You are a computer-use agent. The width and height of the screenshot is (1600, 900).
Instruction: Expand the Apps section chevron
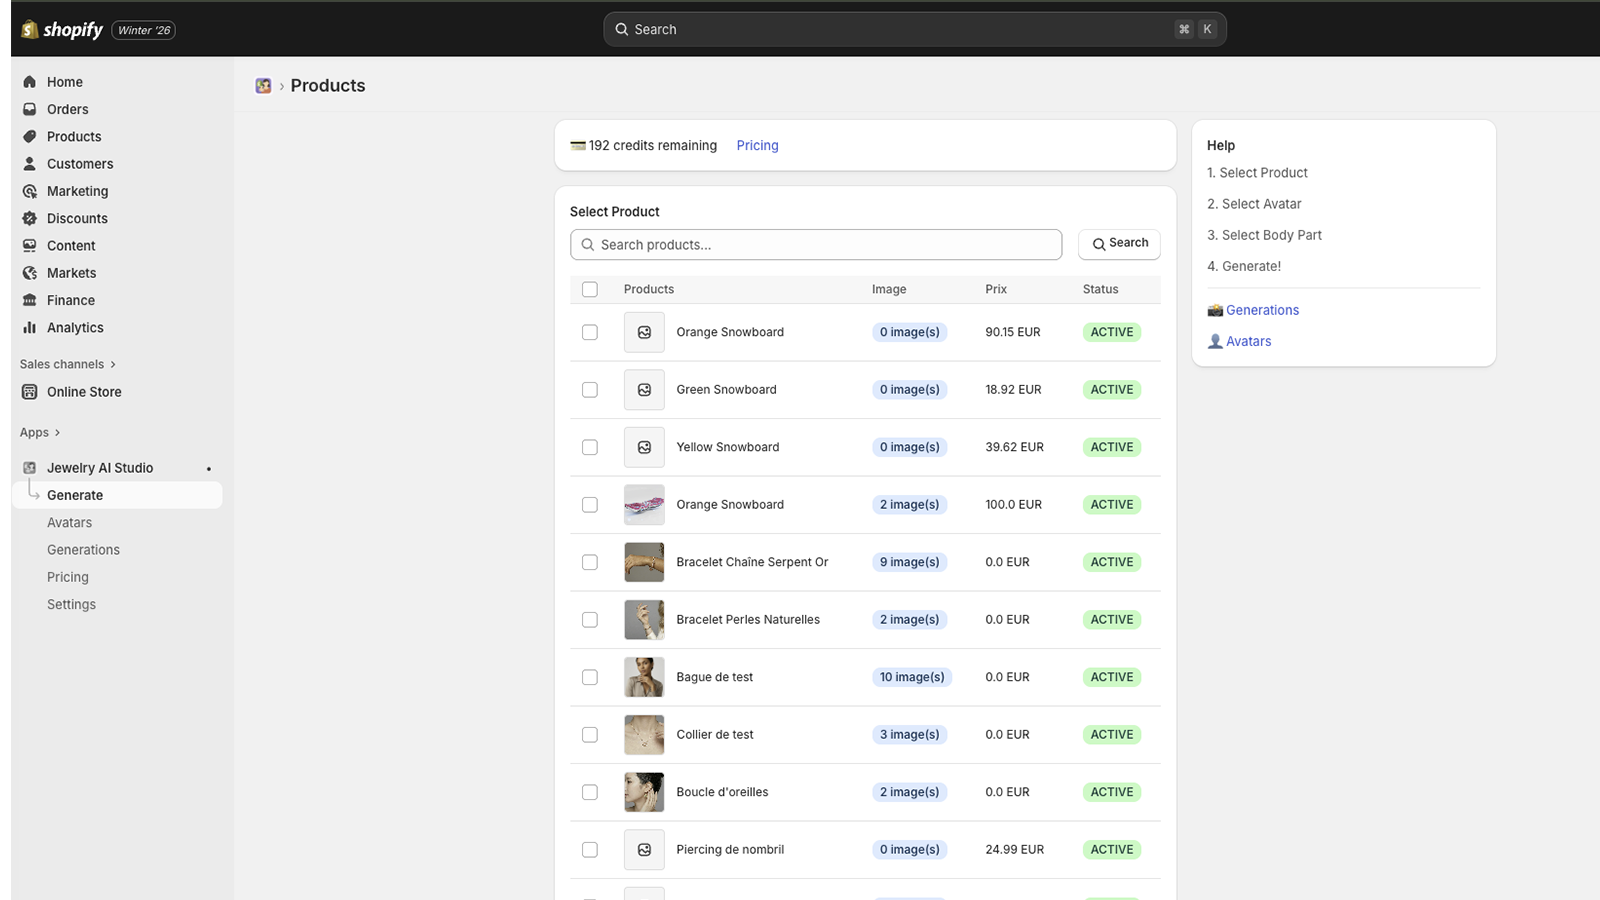coord(57,433)
